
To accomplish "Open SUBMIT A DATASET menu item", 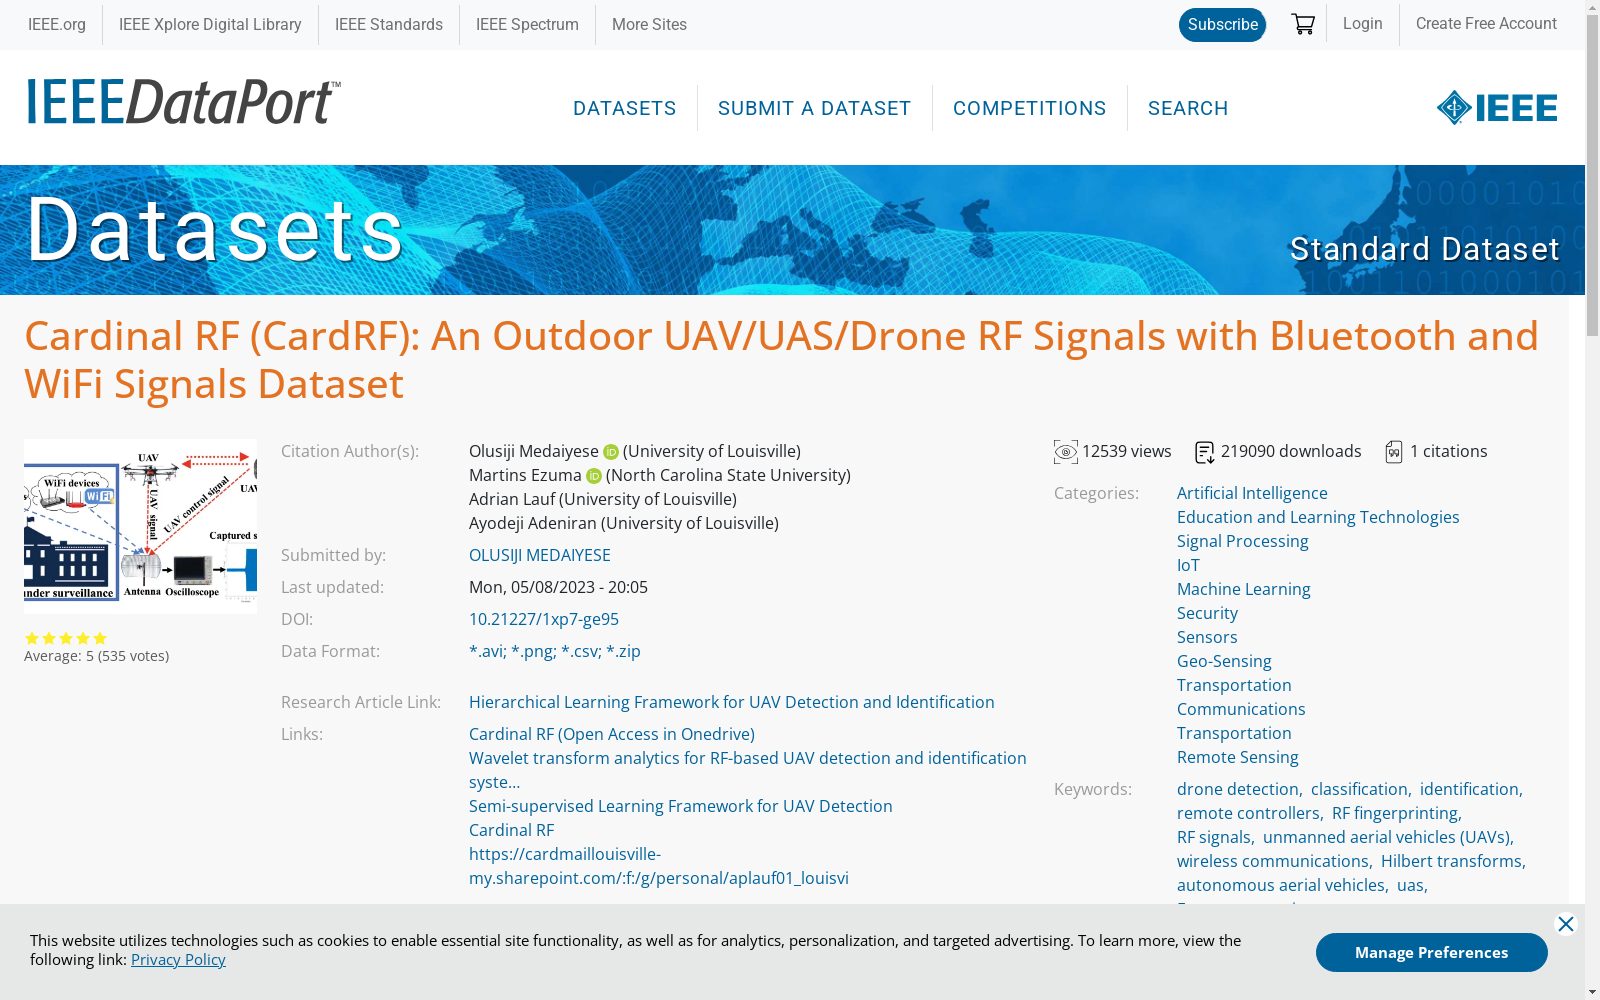I will click(815, 108).
